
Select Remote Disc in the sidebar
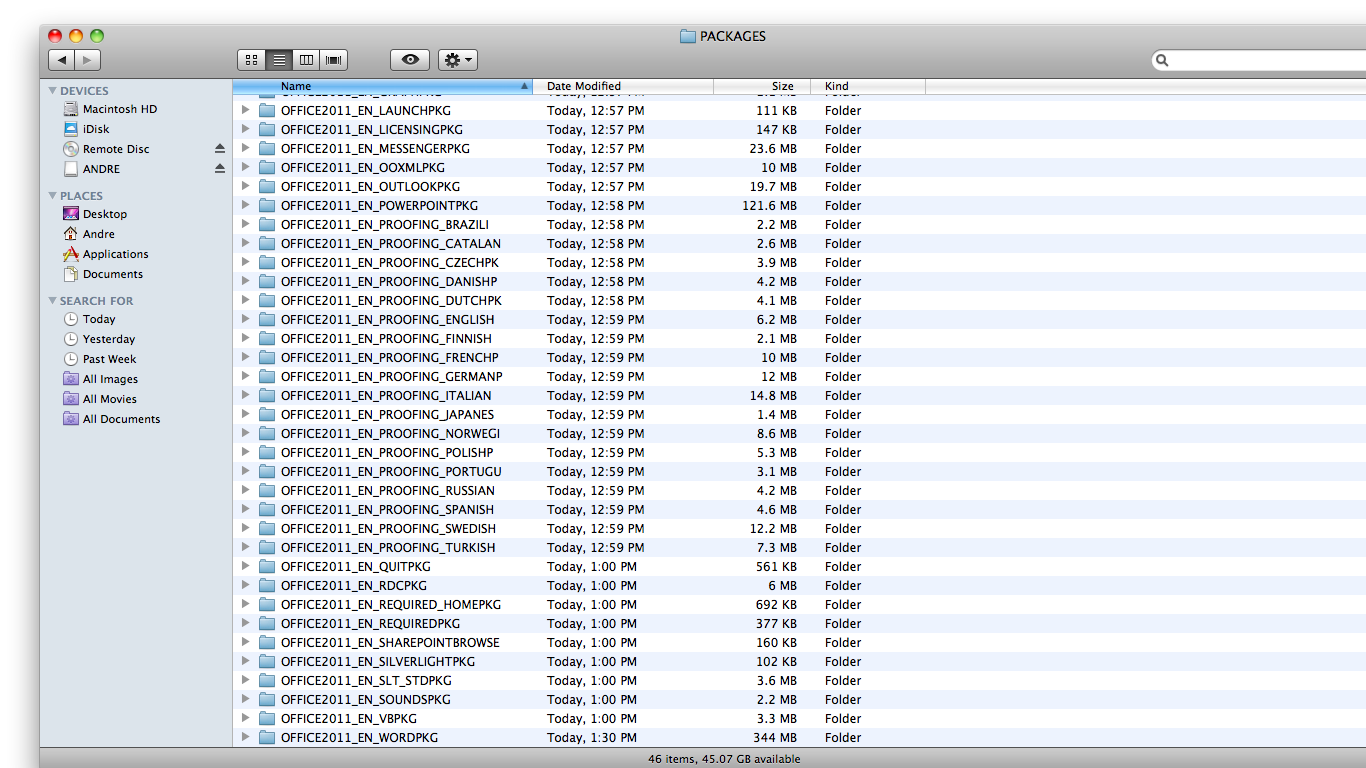point(106,149)
